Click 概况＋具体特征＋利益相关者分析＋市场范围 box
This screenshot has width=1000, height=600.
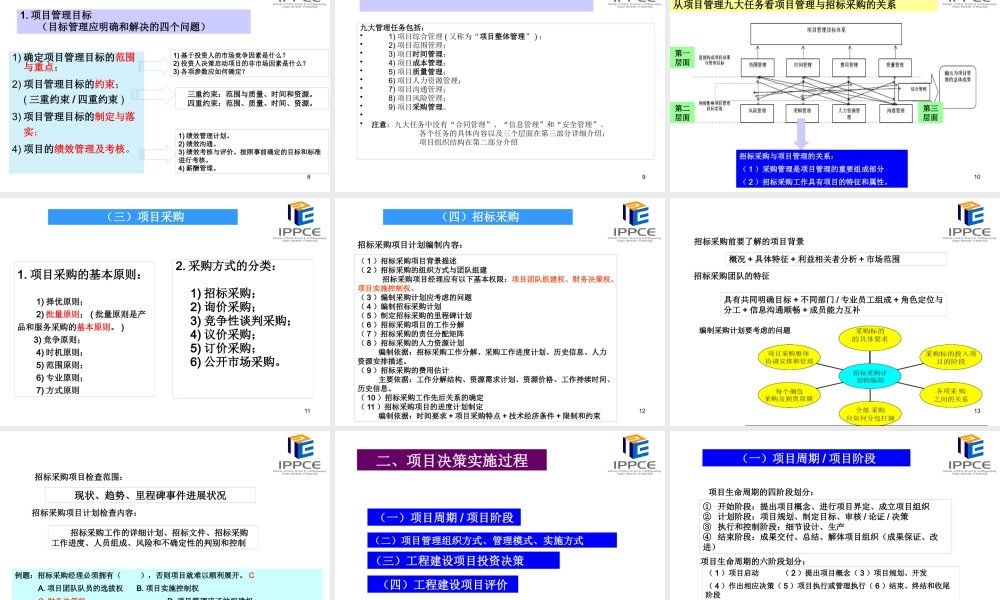pos(835,259)
